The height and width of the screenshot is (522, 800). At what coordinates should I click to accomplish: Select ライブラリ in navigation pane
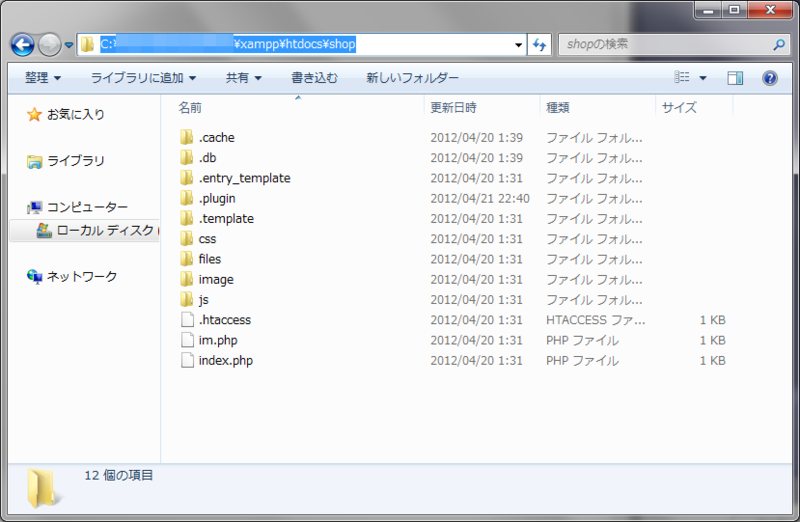pos(76,161)
